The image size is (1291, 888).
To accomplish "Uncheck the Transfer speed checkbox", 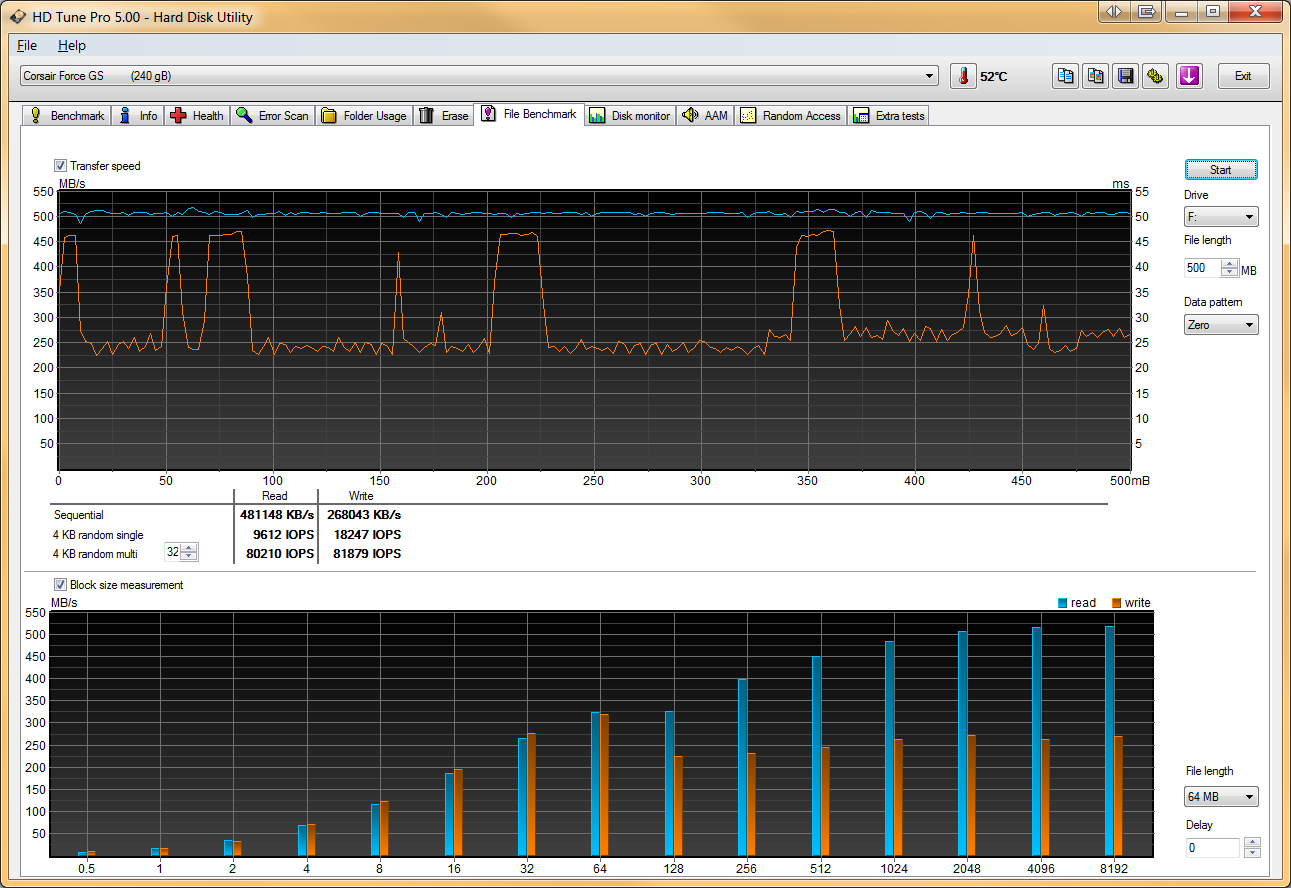I will [61, 166].
